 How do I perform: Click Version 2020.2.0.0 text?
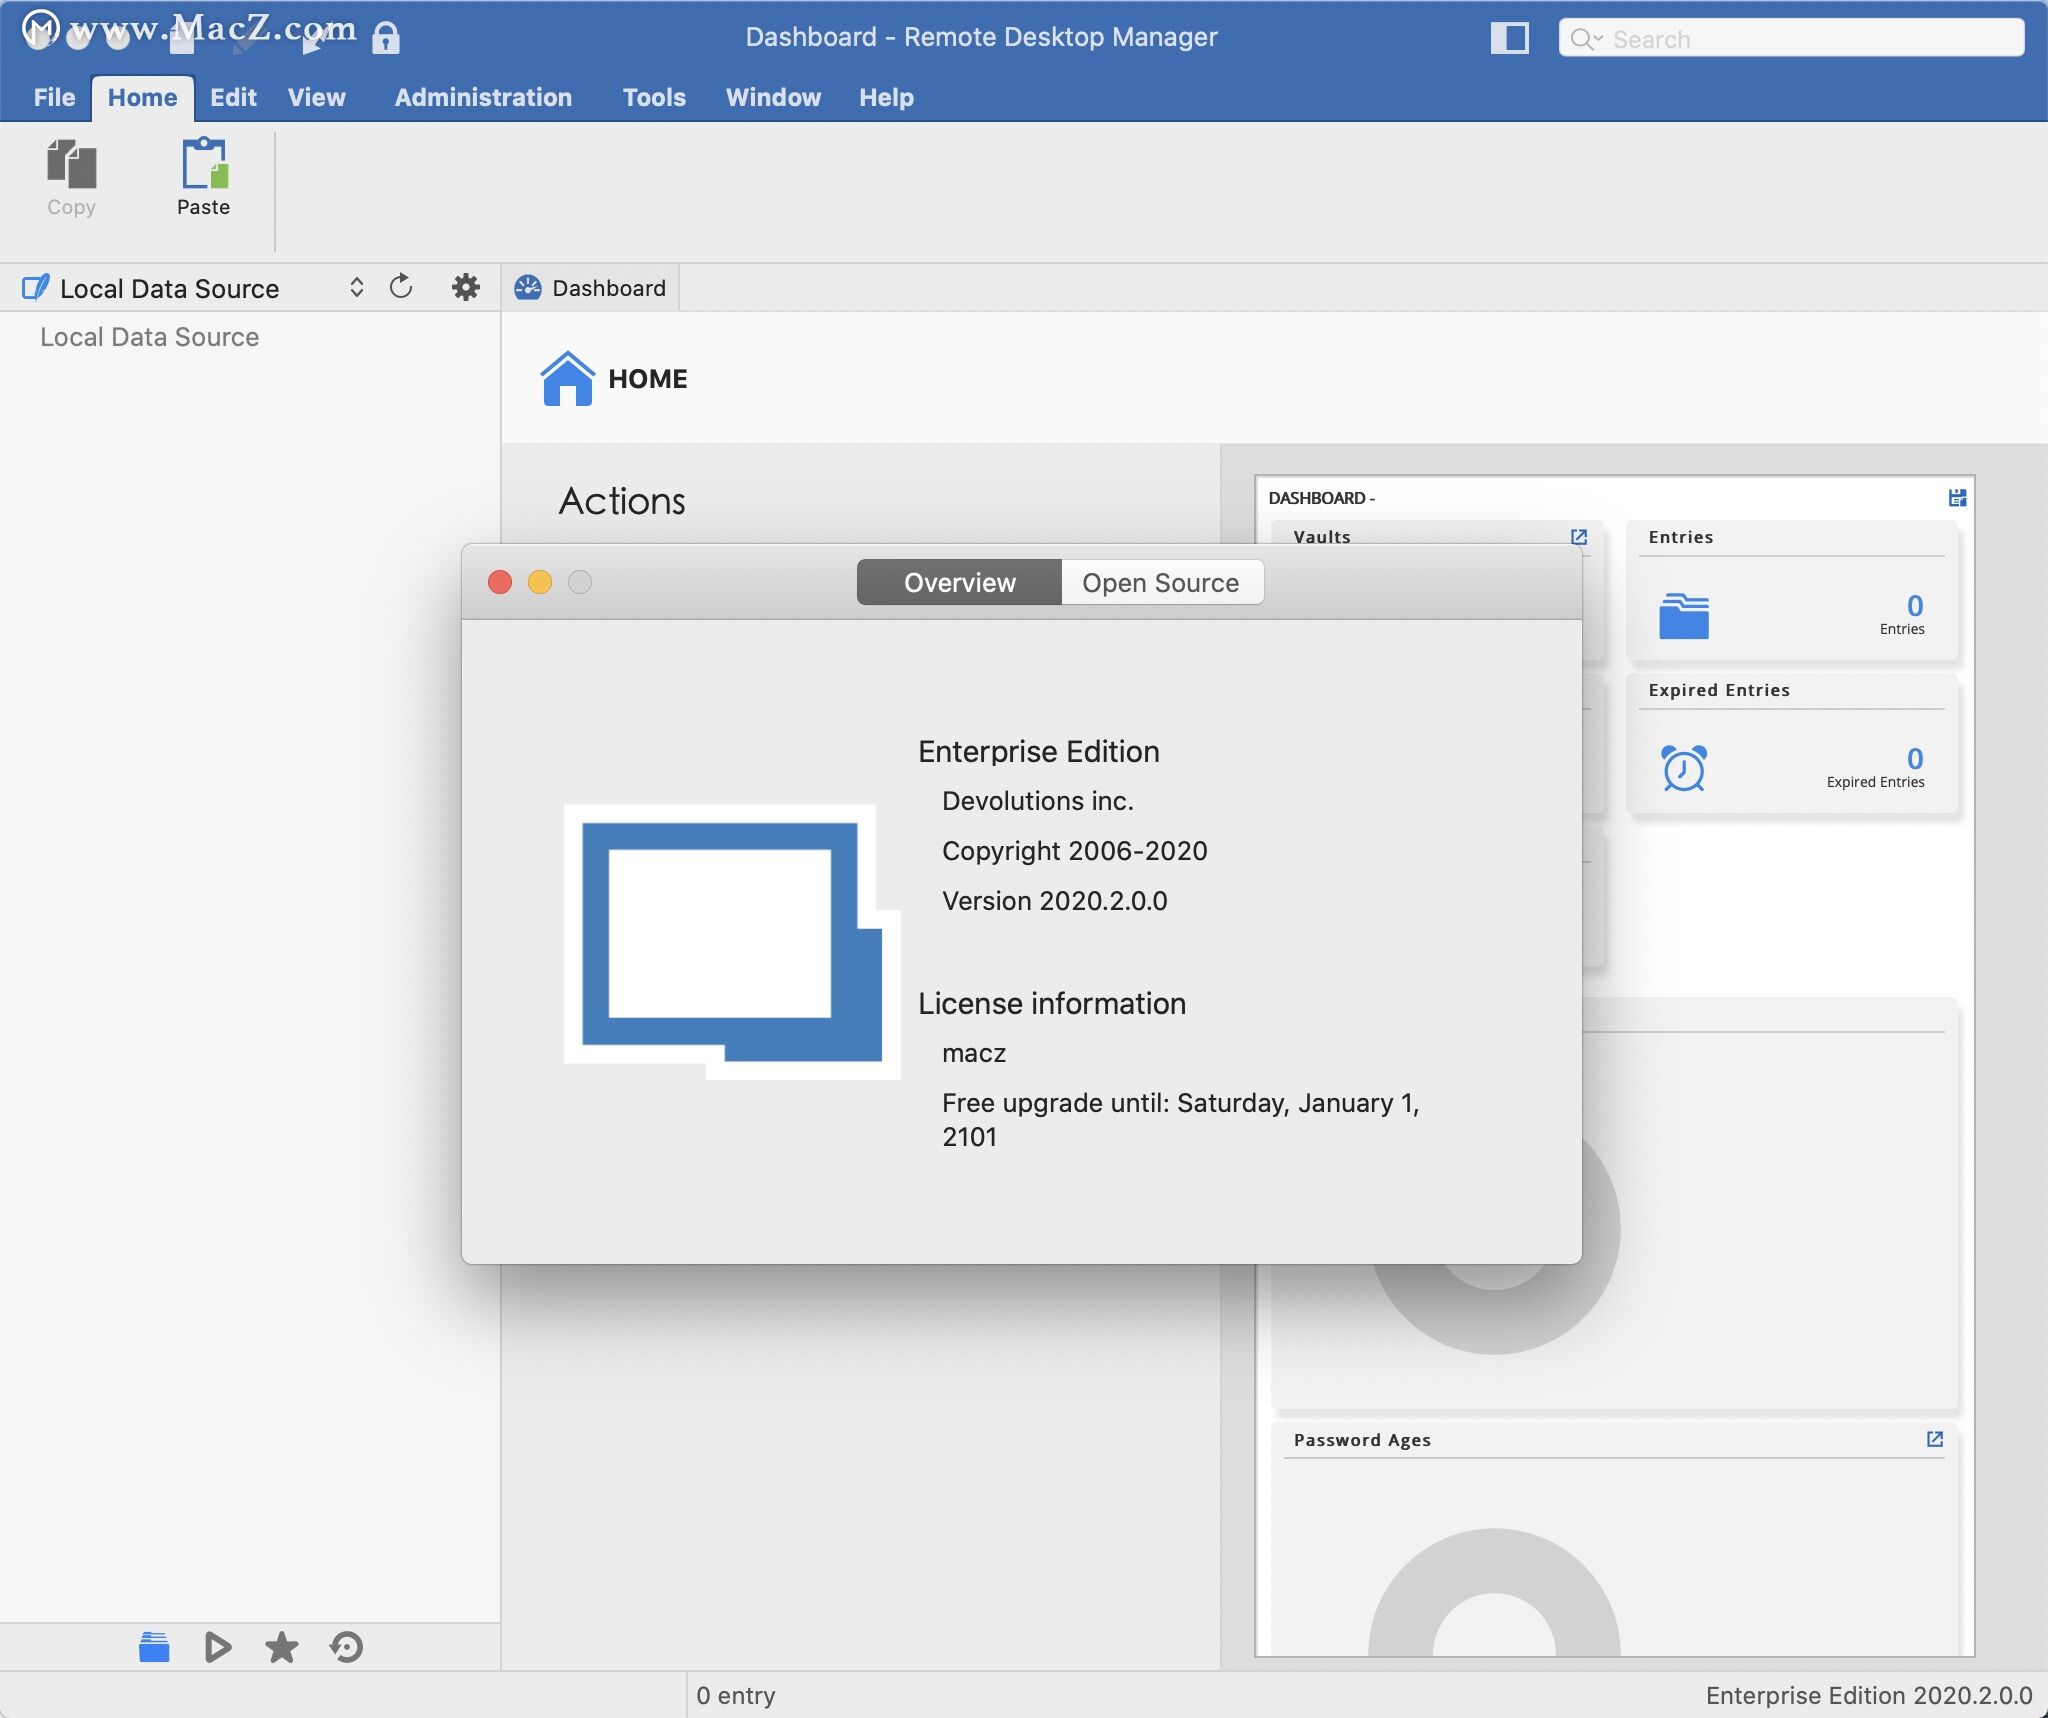coord(1054,900)
